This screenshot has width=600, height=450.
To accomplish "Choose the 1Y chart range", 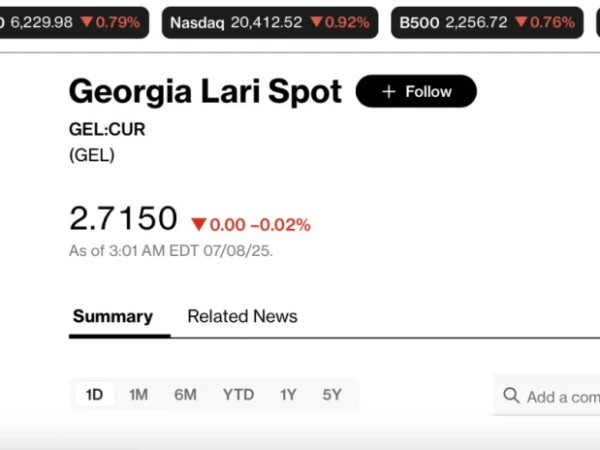I will click(x=288, y=395).
